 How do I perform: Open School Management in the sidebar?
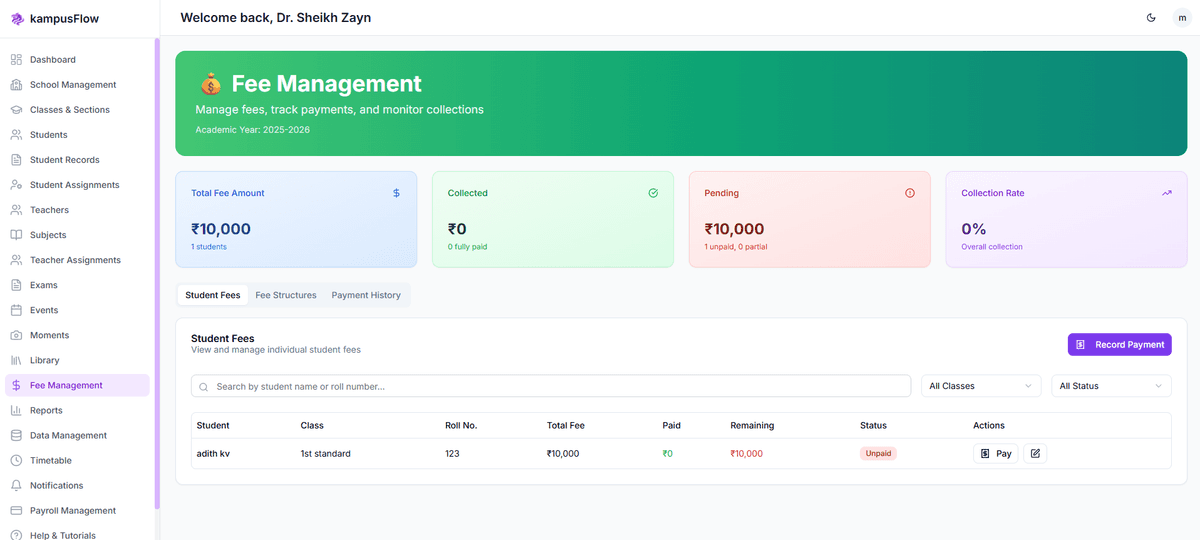click(77, 85)
